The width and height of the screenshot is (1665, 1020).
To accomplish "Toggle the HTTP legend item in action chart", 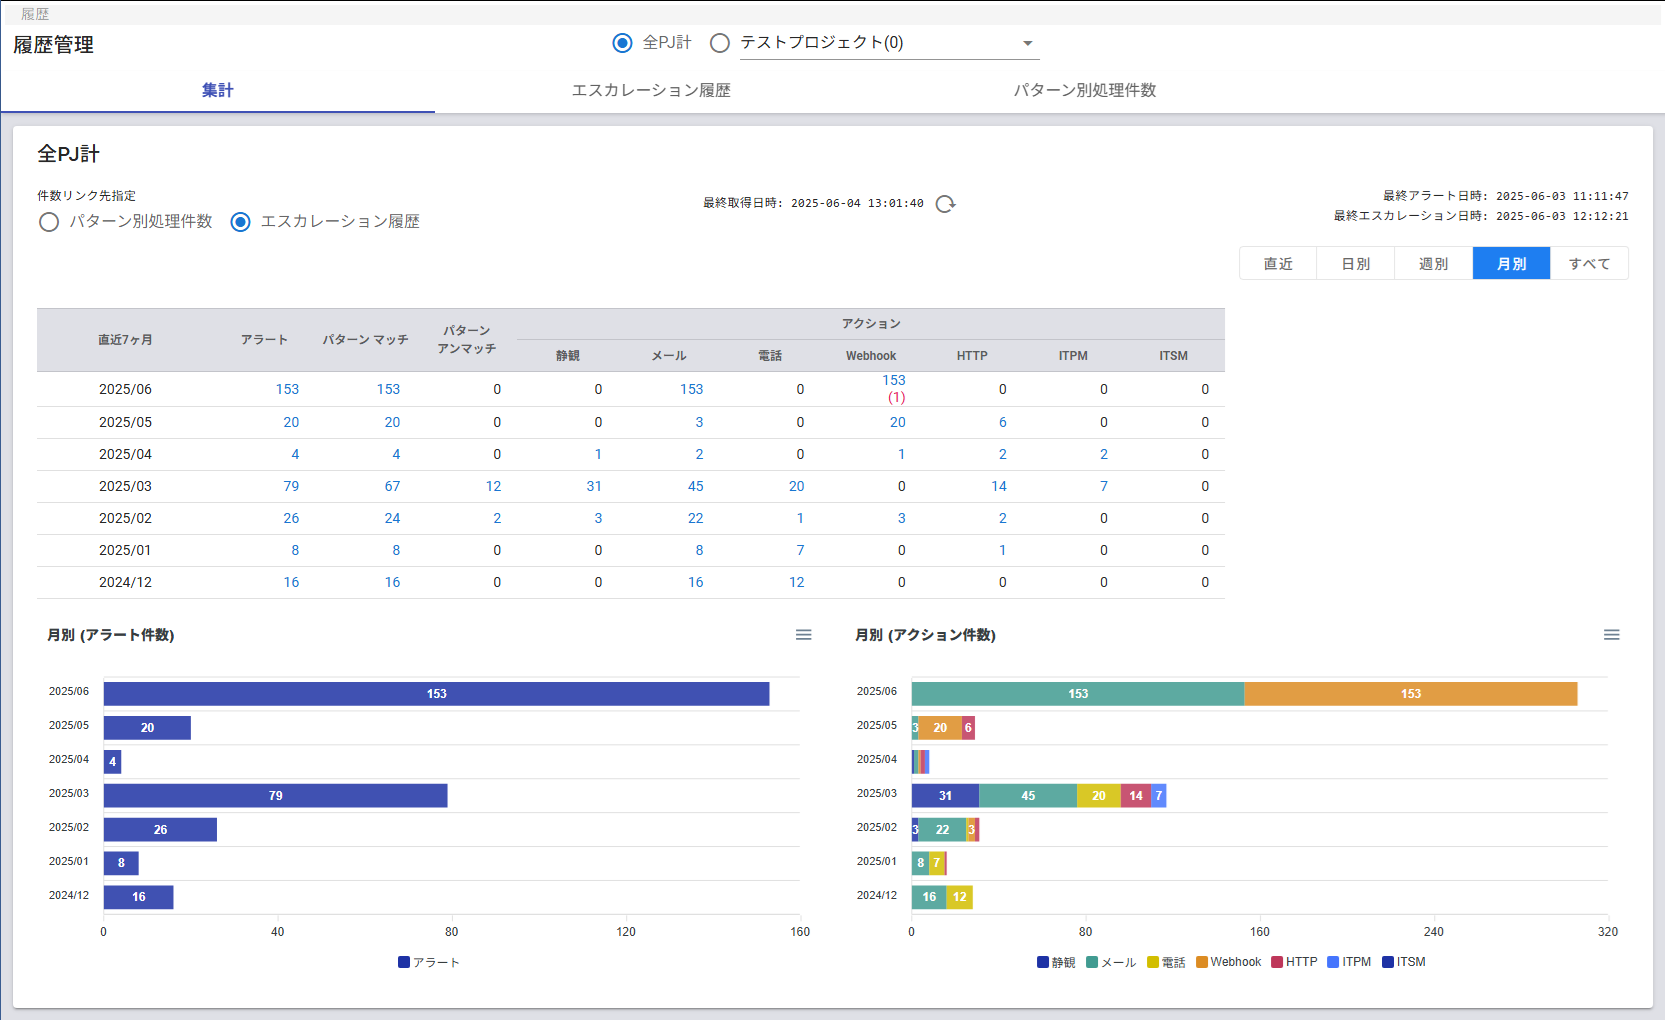I will [x=1294, y=962].
